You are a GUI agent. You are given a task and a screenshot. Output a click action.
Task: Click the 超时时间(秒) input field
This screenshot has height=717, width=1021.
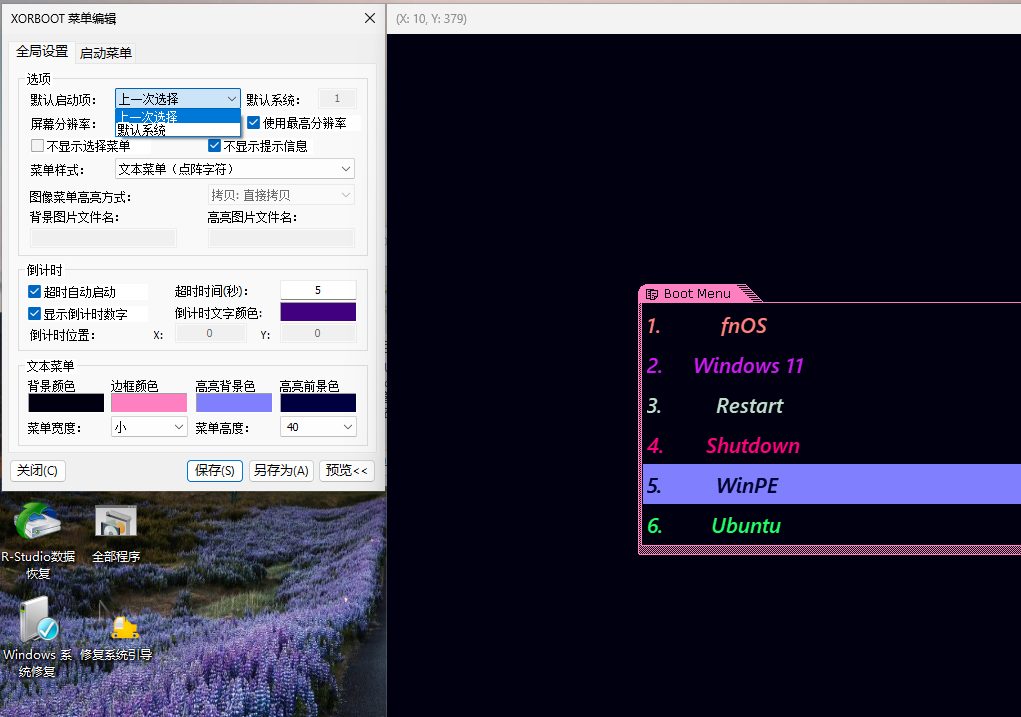click(x=318, y=290)
